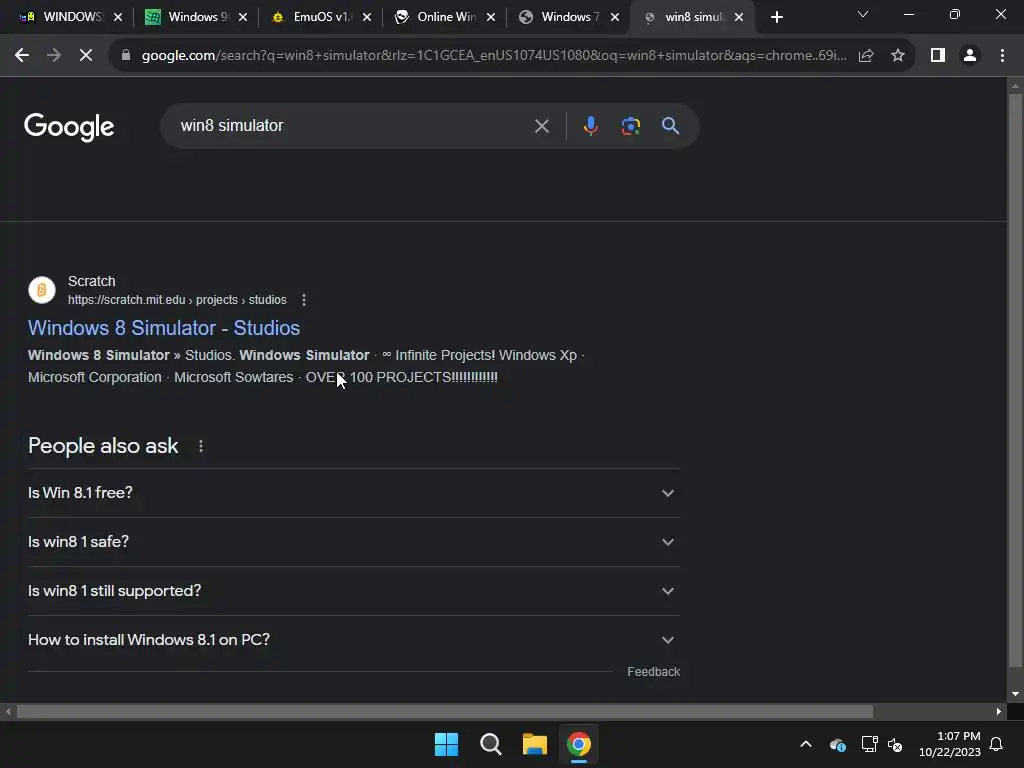Expand "Is win8 1 still supported?" question
The image size is (1024, 768).
pyautogui.click(x=353, y=591)
